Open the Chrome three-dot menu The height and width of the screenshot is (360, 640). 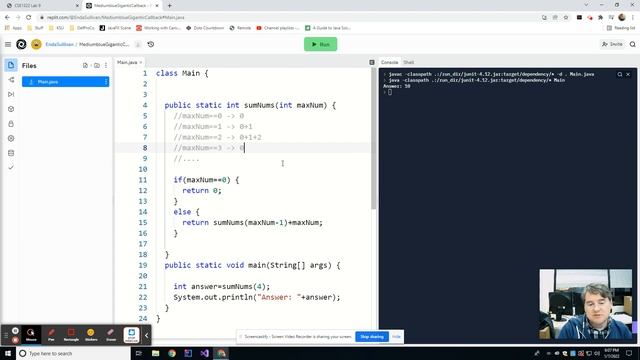[x=633, y=18]
